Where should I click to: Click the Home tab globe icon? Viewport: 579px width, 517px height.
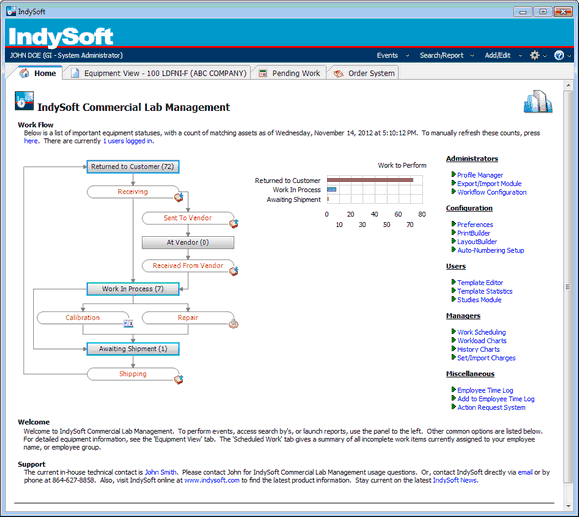pyautogui.click(x=25, y=73)
